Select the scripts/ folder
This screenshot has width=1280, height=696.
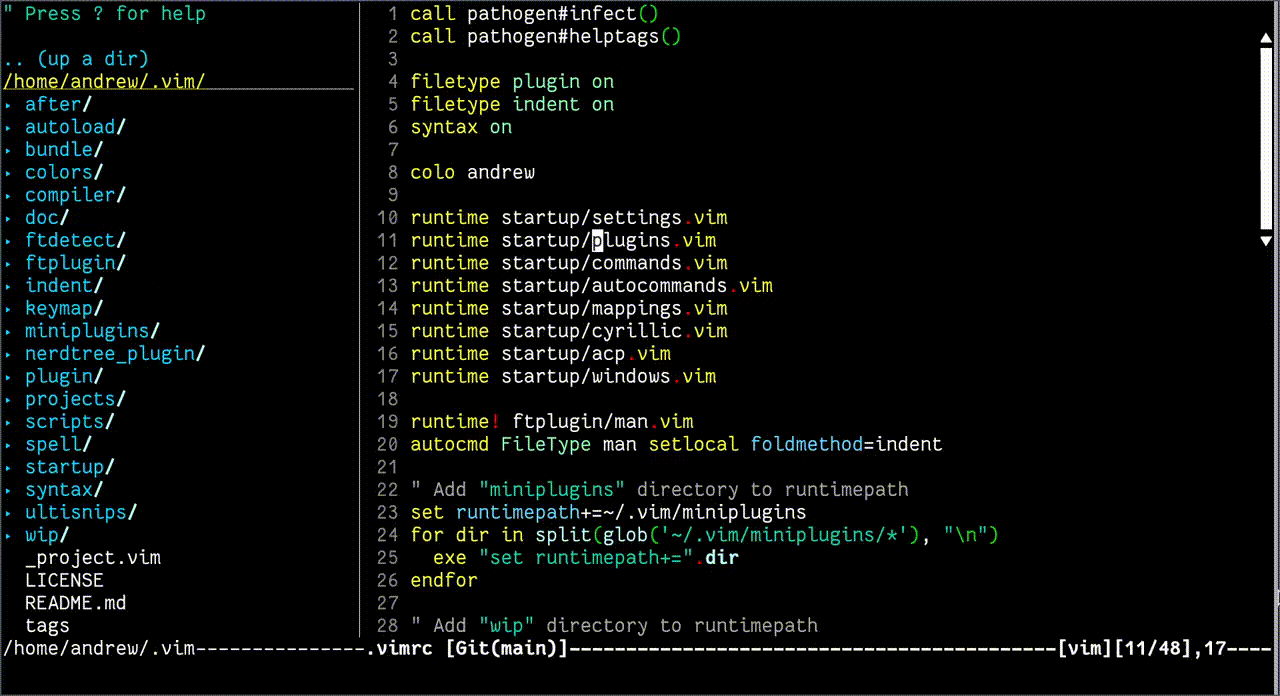coord(70,422)
